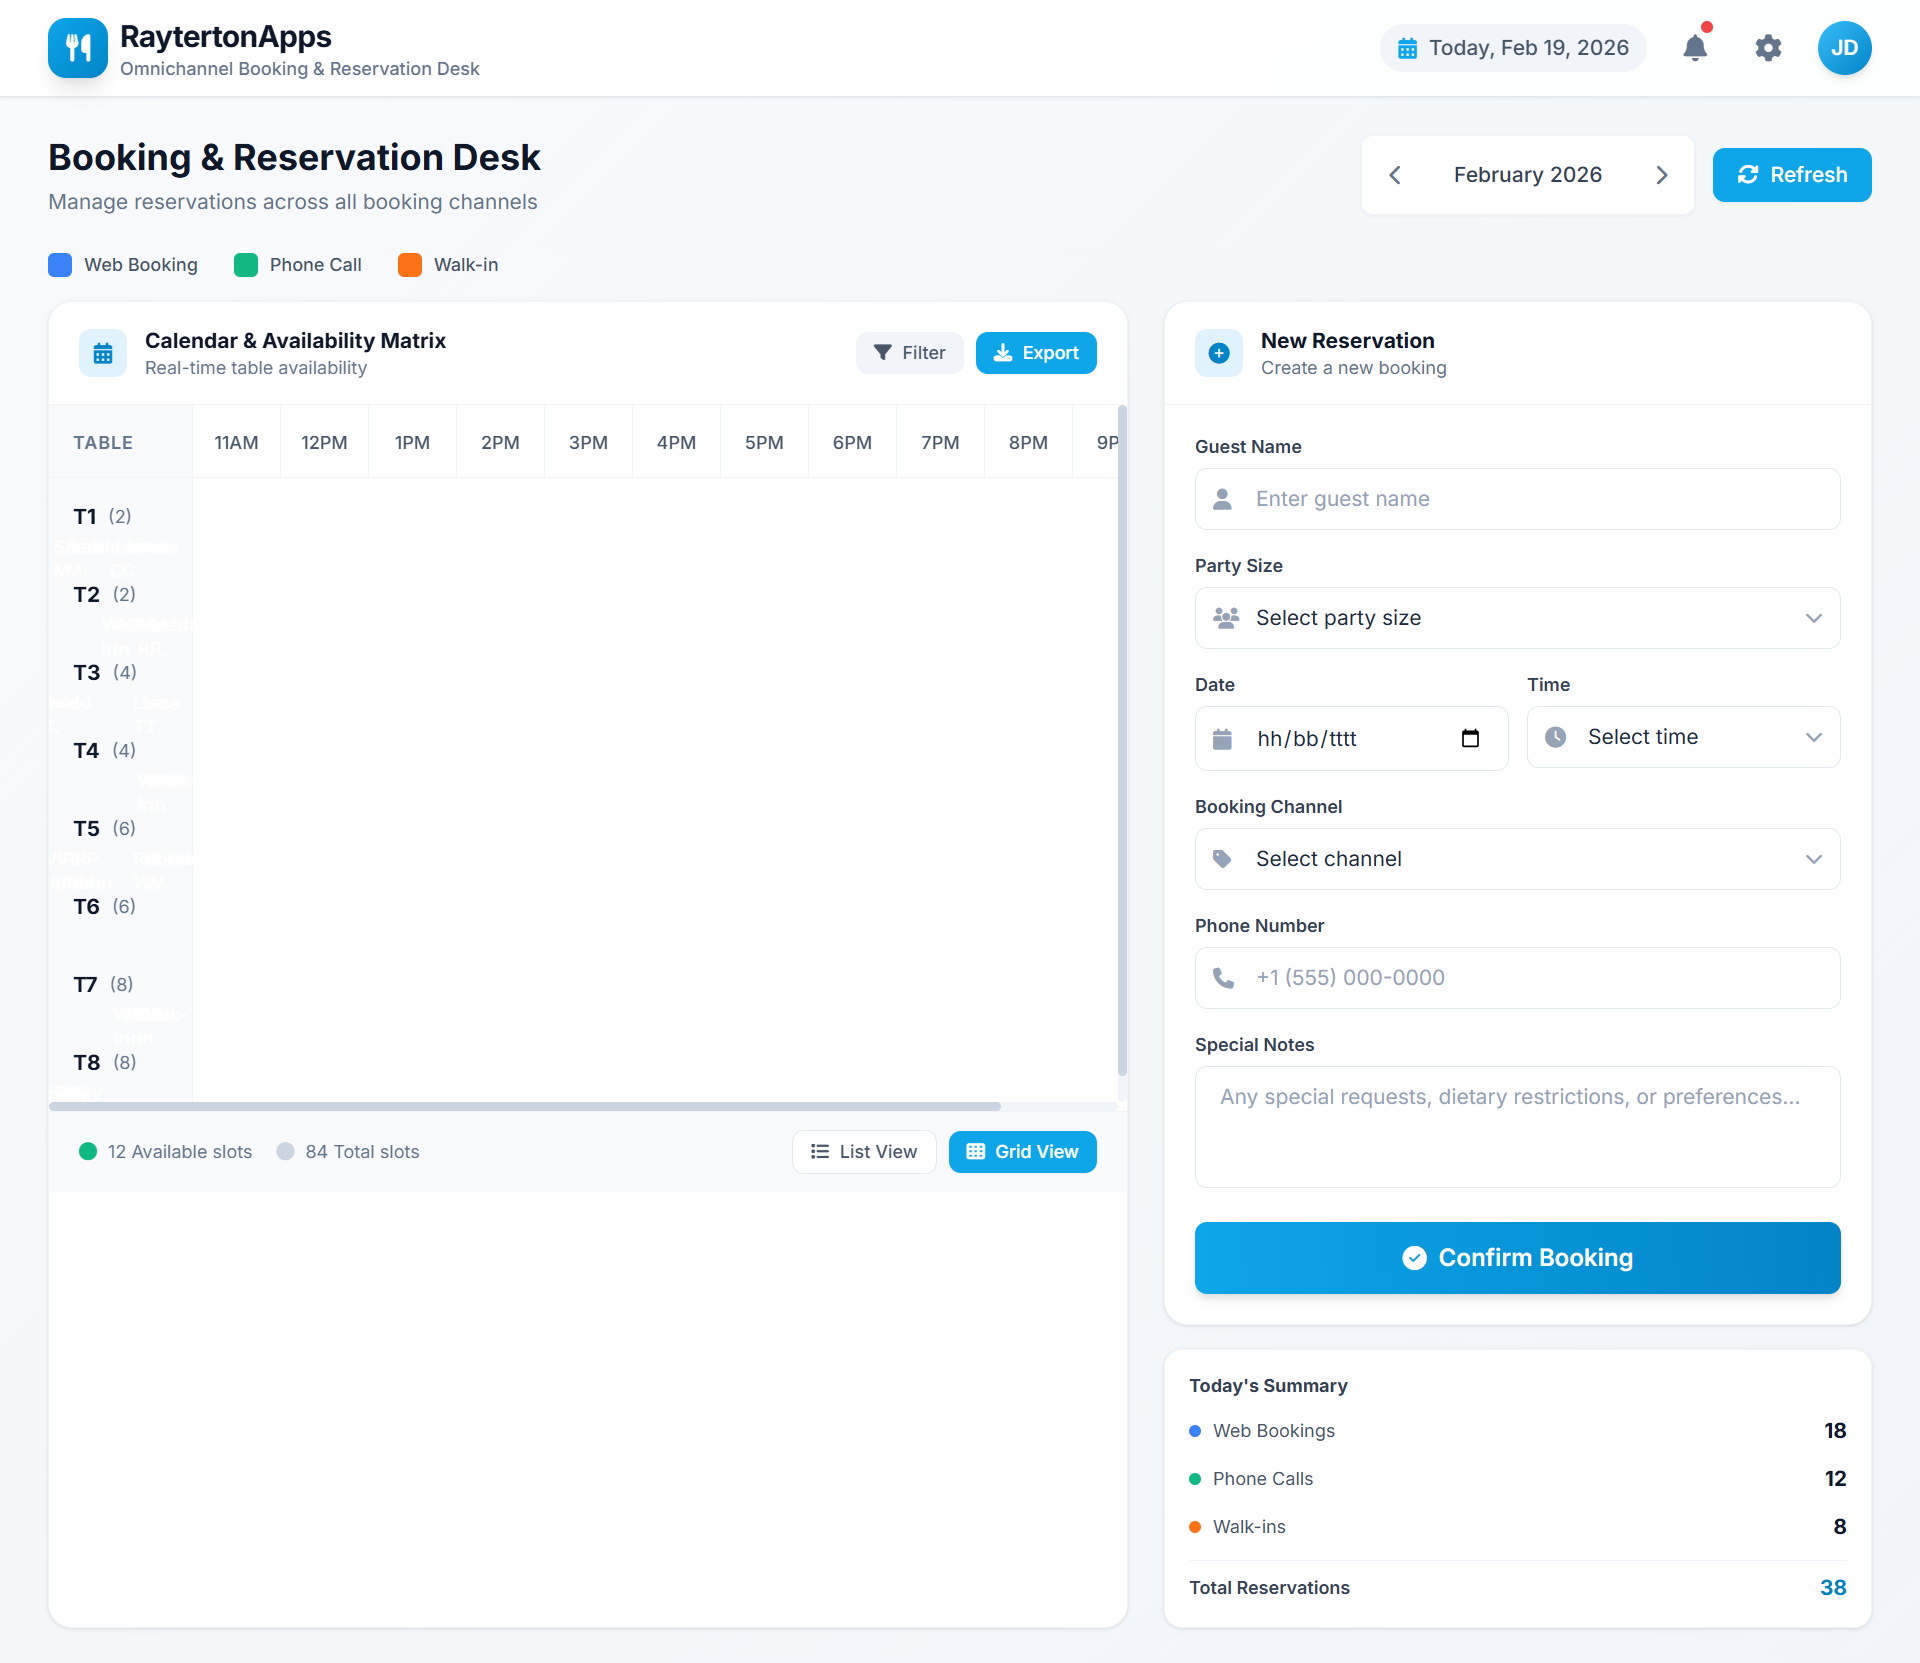This screenshot has height=1663, width=1920.
Task: Click the Today, Feb 19, 2026 date chip
Action: point(1512,47)
